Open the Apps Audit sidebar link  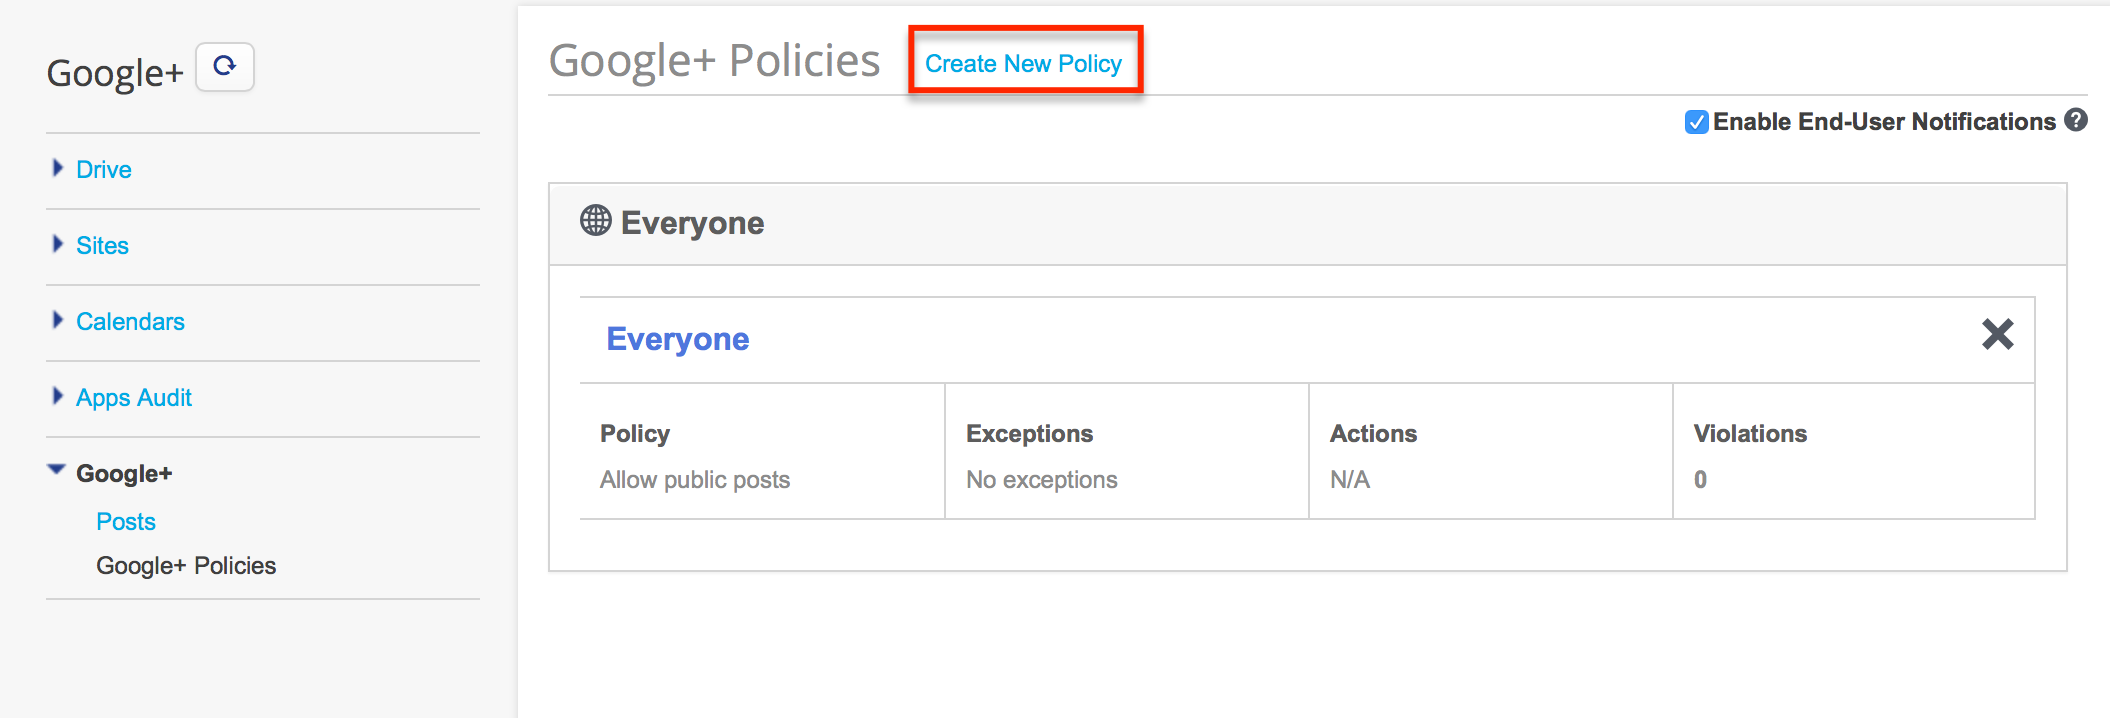click(134, 398)
